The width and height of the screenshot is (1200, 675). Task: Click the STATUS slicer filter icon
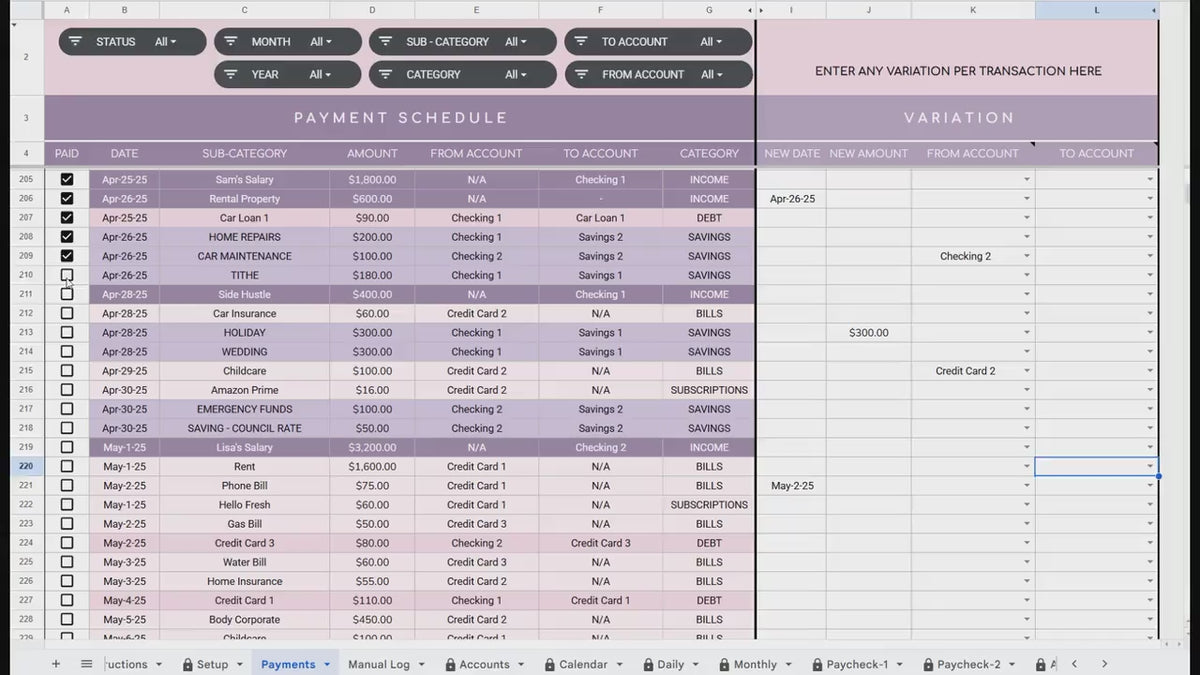(76, 42)
